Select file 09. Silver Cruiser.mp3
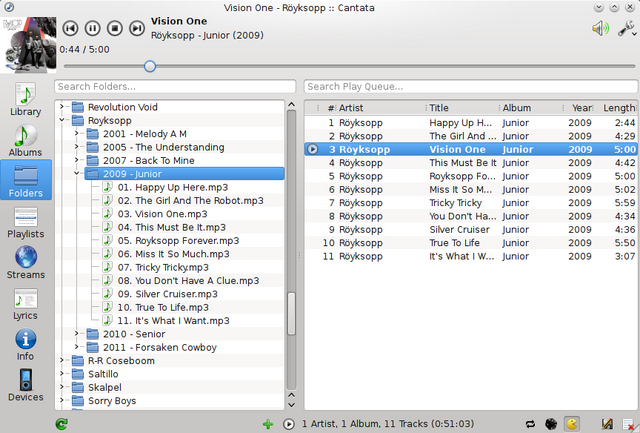This screenshot has height=433, width=640. point(167,294)
